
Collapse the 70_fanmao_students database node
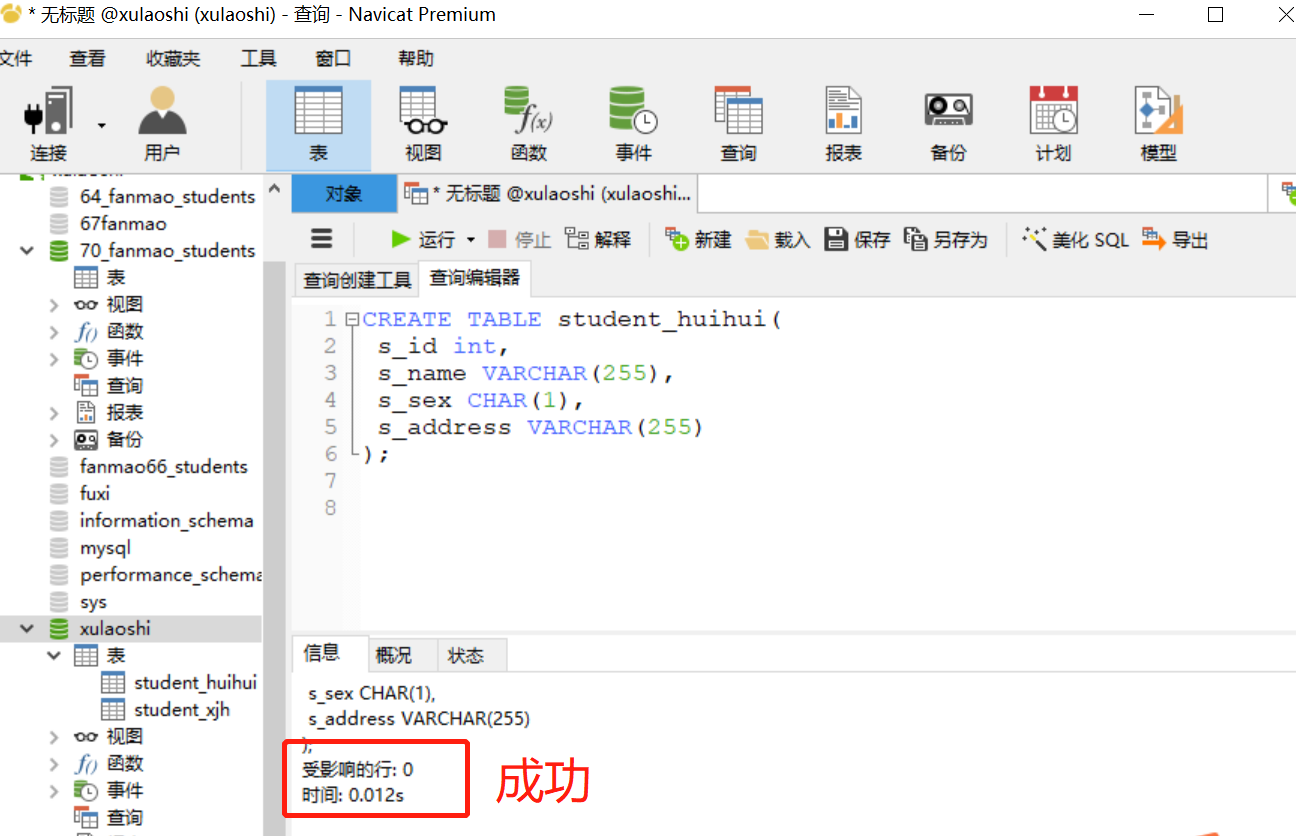(27, 250)
